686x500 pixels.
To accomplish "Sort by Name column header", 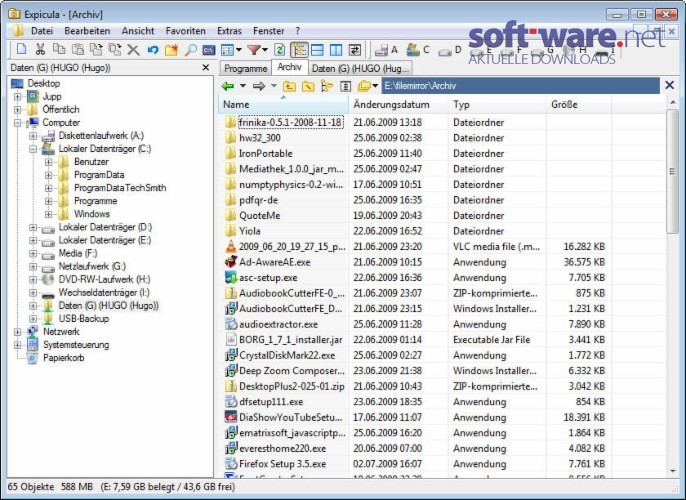I will coord(283,105).
